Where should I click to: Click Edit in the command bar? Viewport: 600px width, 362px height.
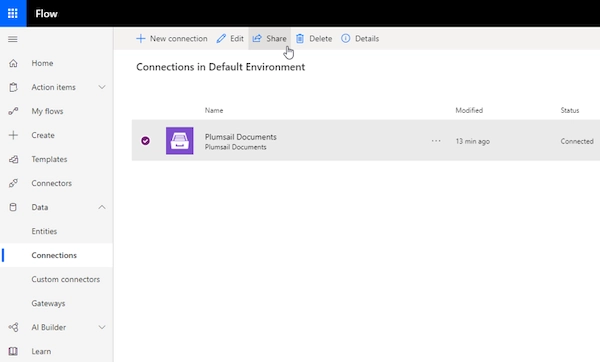coord(230,39)
